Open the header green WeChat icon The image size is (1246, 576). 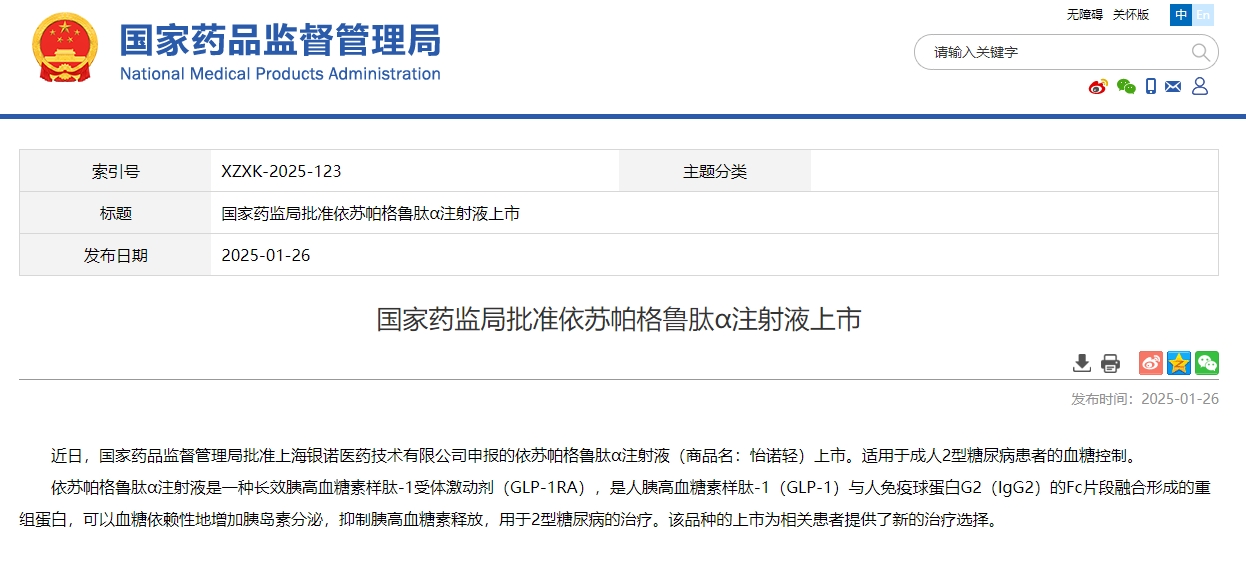[1126, 87]
